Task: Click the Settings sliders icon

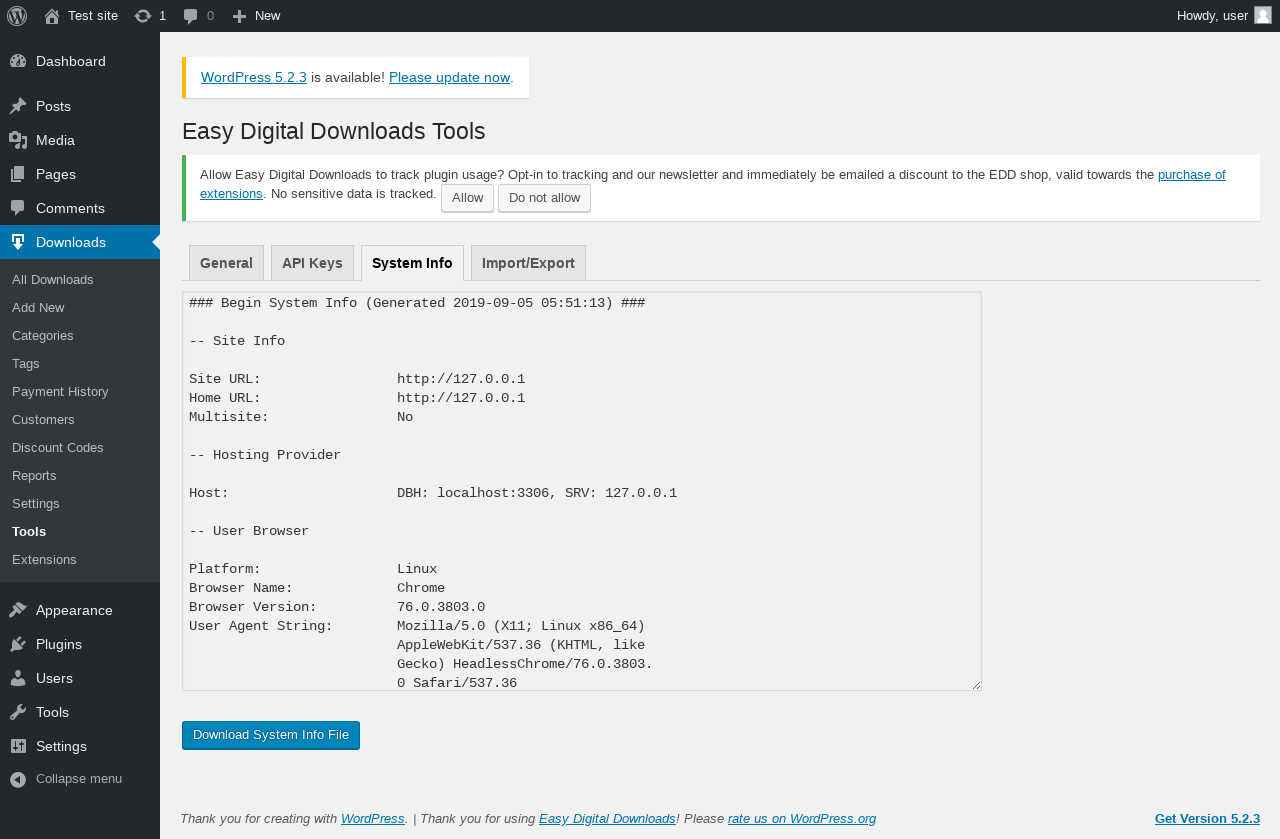Action: coord(18,746)
